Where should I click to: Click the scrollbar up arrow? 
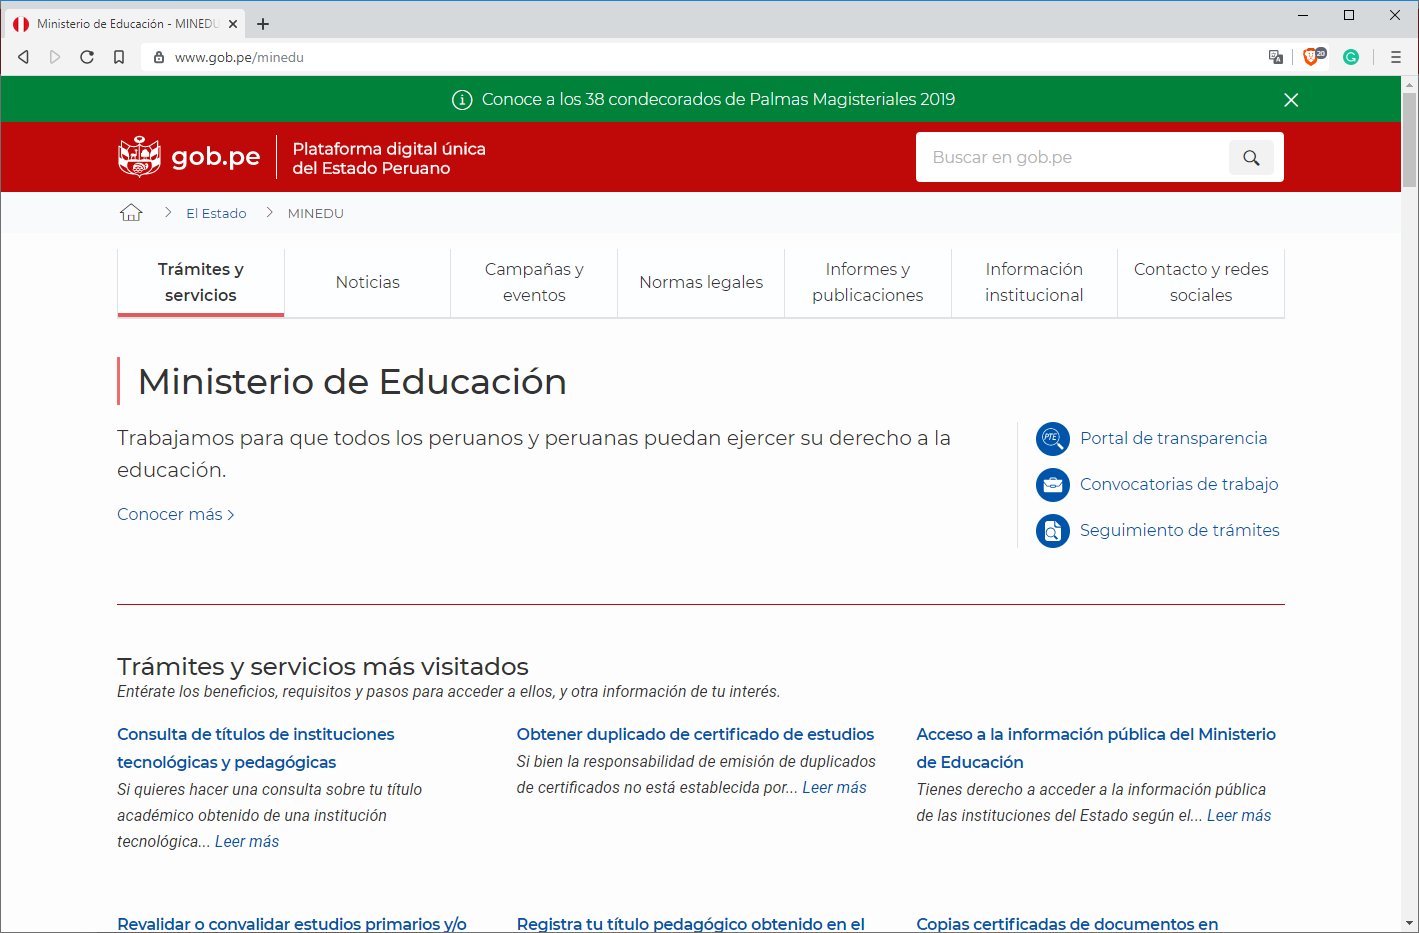[1410, 84]
